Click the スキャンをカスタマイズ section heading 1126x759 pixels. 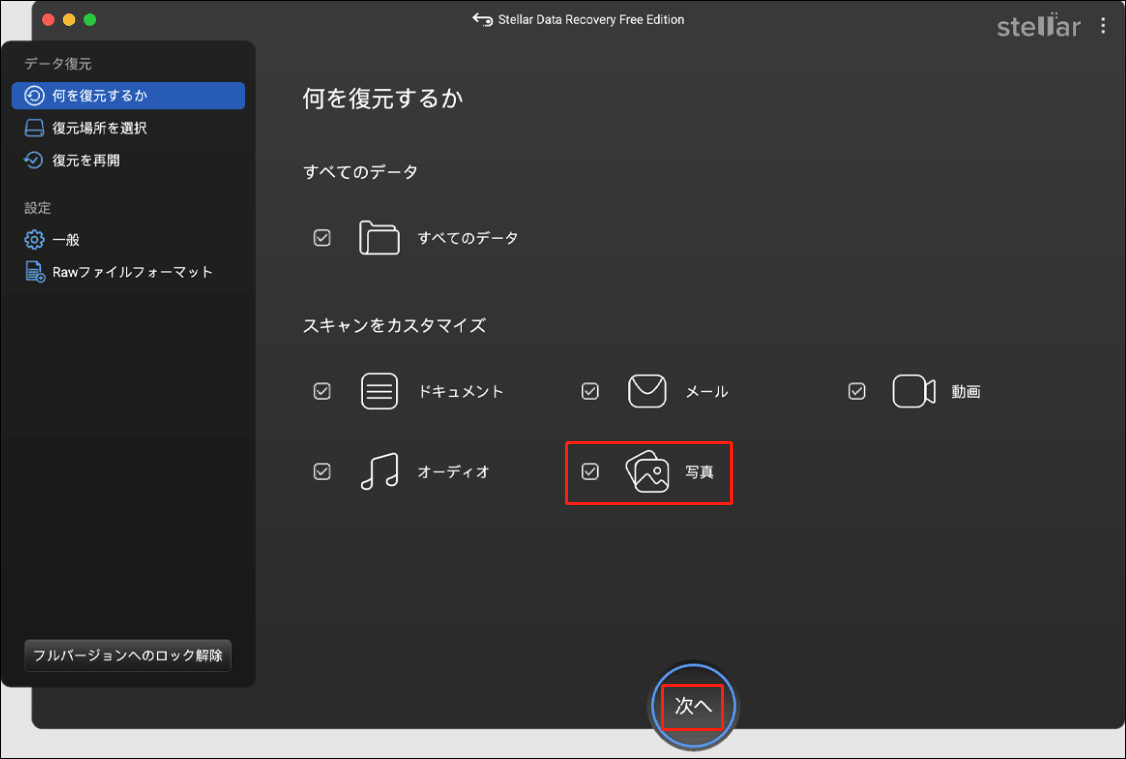[x=394, y=325]
